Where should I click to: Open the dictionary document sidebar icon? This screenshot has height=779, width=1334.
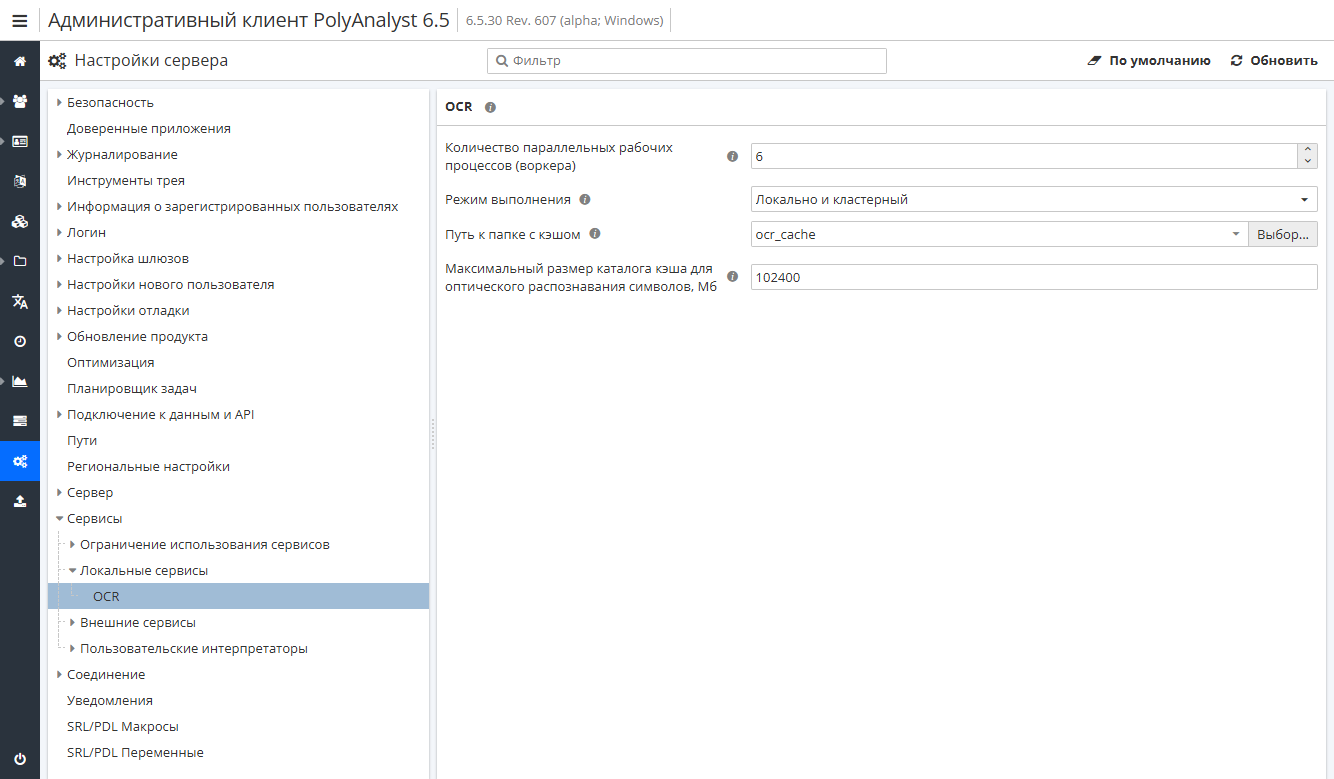(20, 181)
